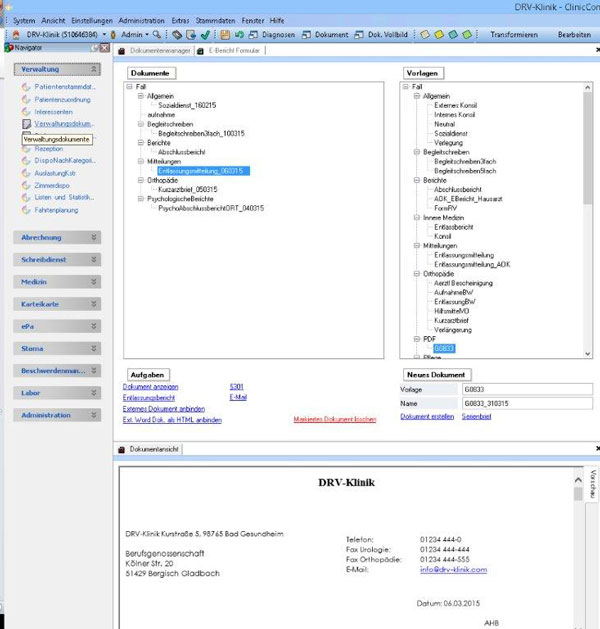Pin the Navigator panel with the pin icon
This screenshot has height=629, width=600.
click(x=94, y=48)
